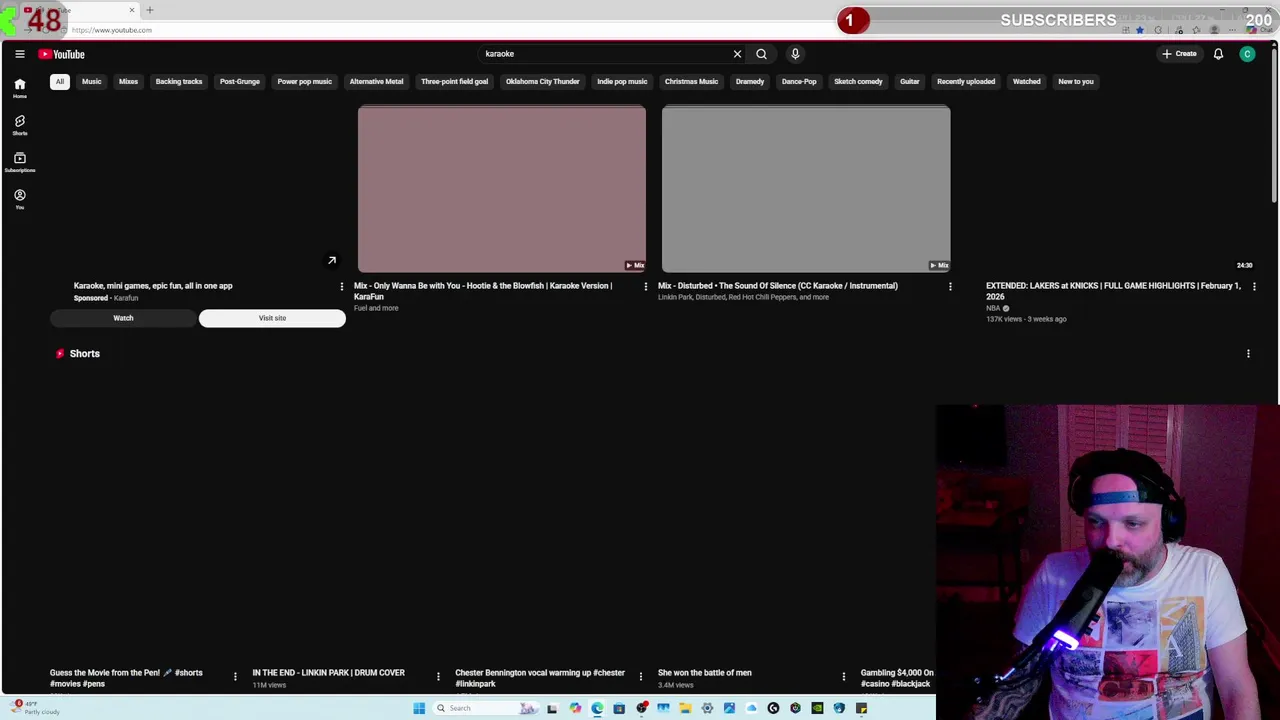The image size is (1280, 720).
Task: Filter by Dance-Pop
Action: point(799,82)
